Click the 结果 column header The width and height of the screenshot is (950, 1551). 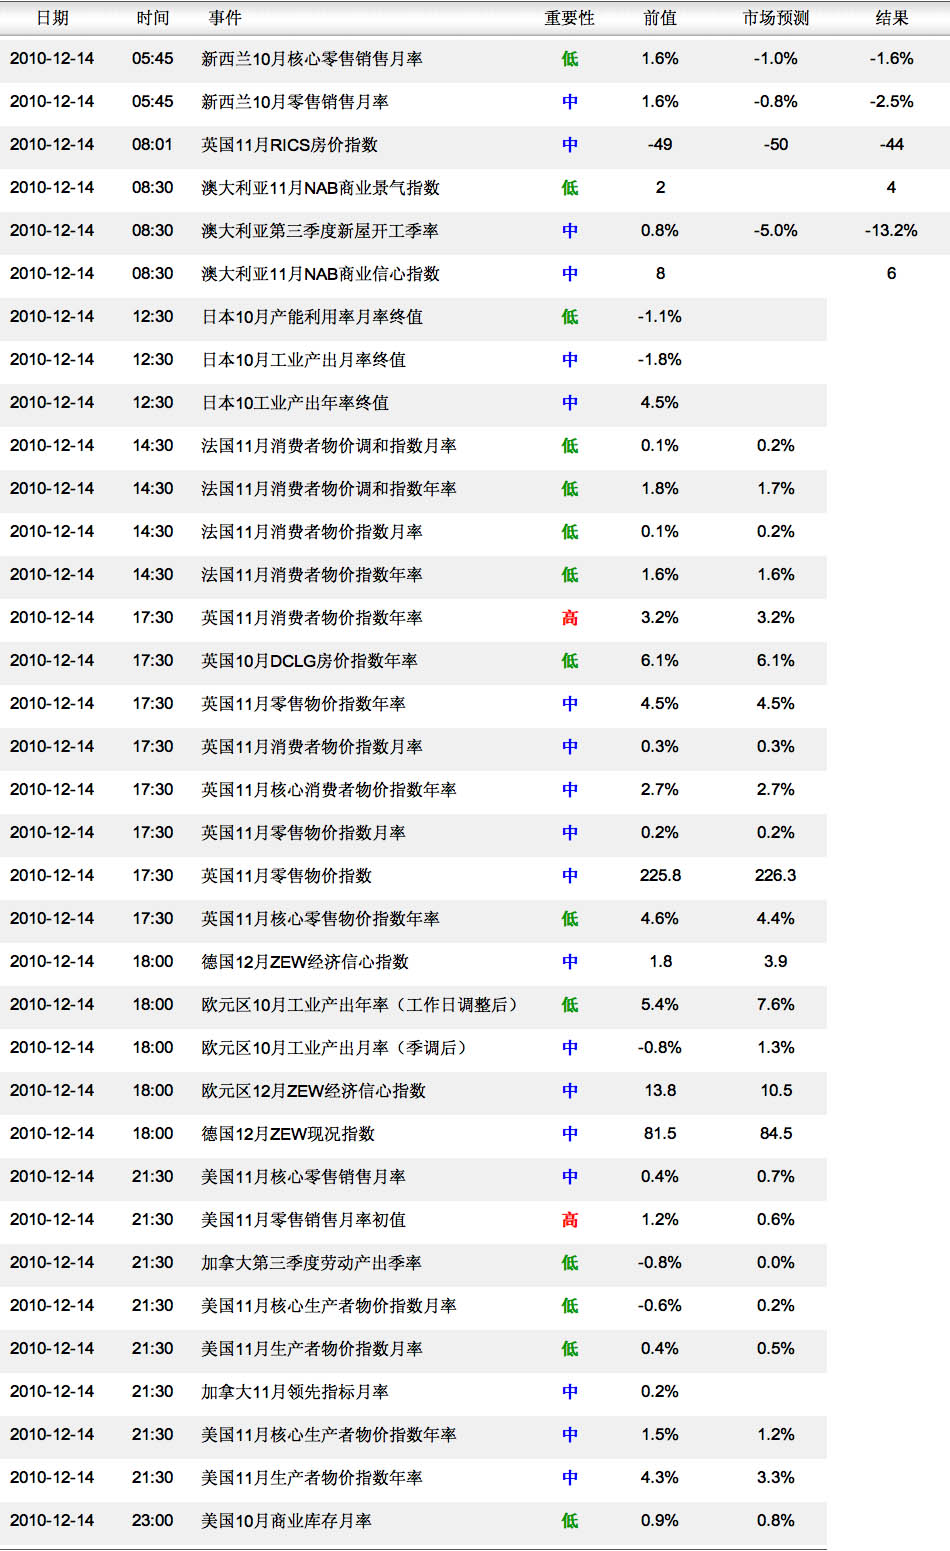[891, 18]
